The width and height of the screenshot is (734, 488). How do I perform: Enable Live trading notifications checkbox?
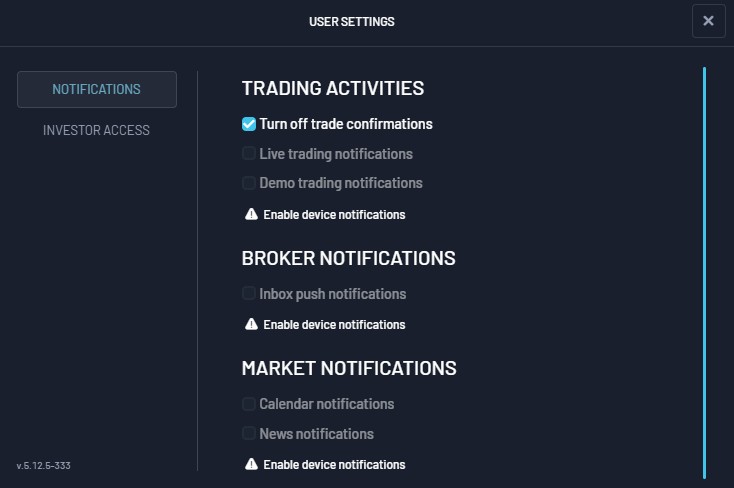[249, 153]
